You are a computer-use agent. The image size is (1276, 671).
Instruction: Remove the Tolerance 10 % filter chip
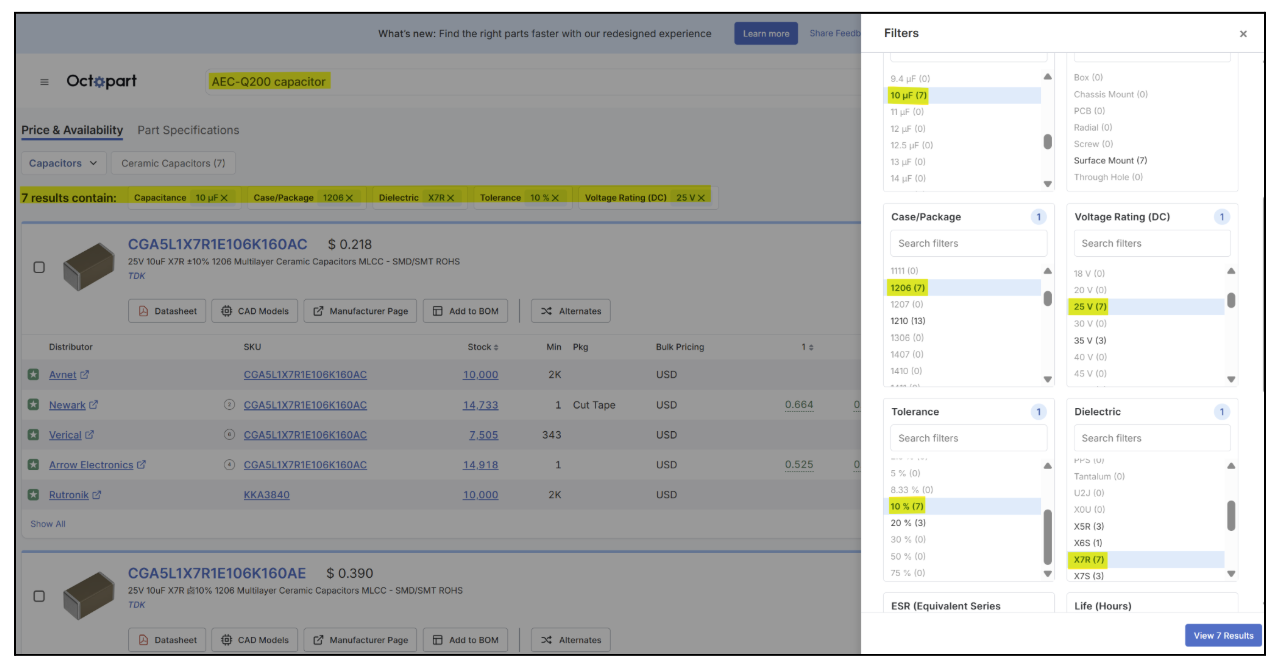tap(557, 198)
